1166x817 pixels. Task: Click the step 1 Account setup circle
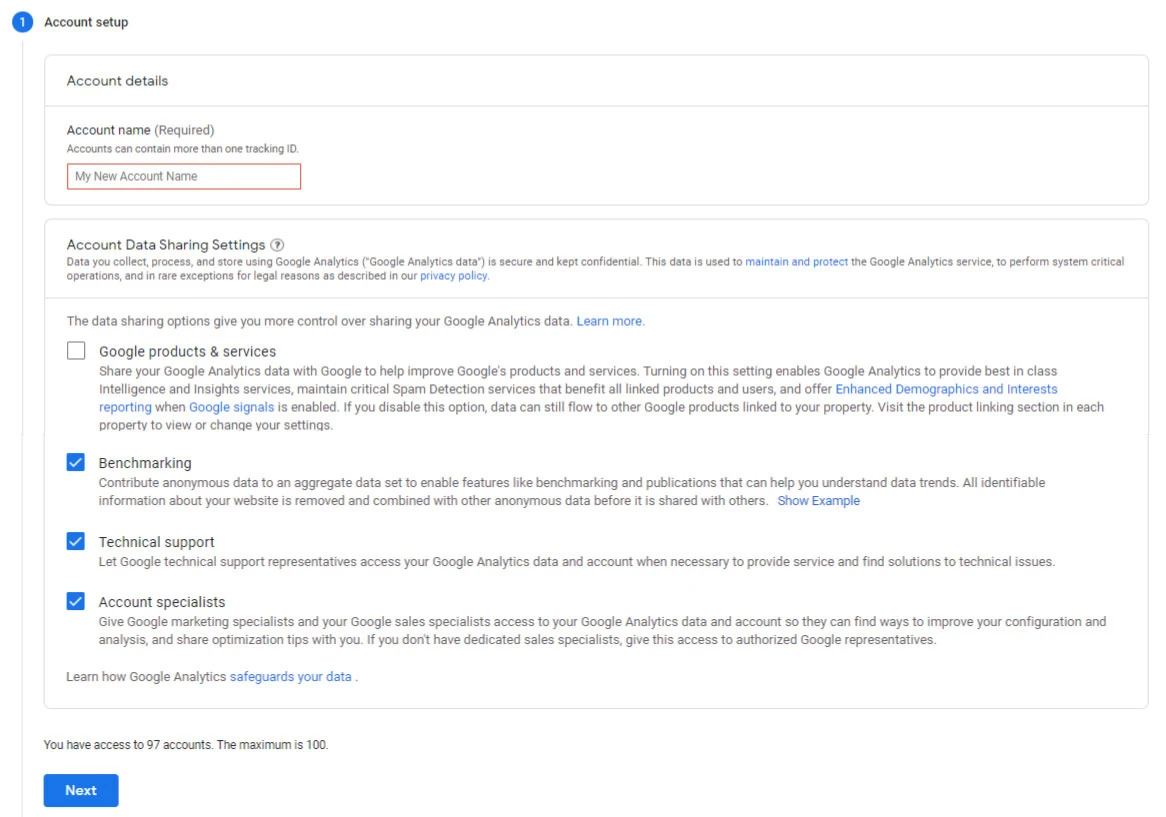(22, 22)
